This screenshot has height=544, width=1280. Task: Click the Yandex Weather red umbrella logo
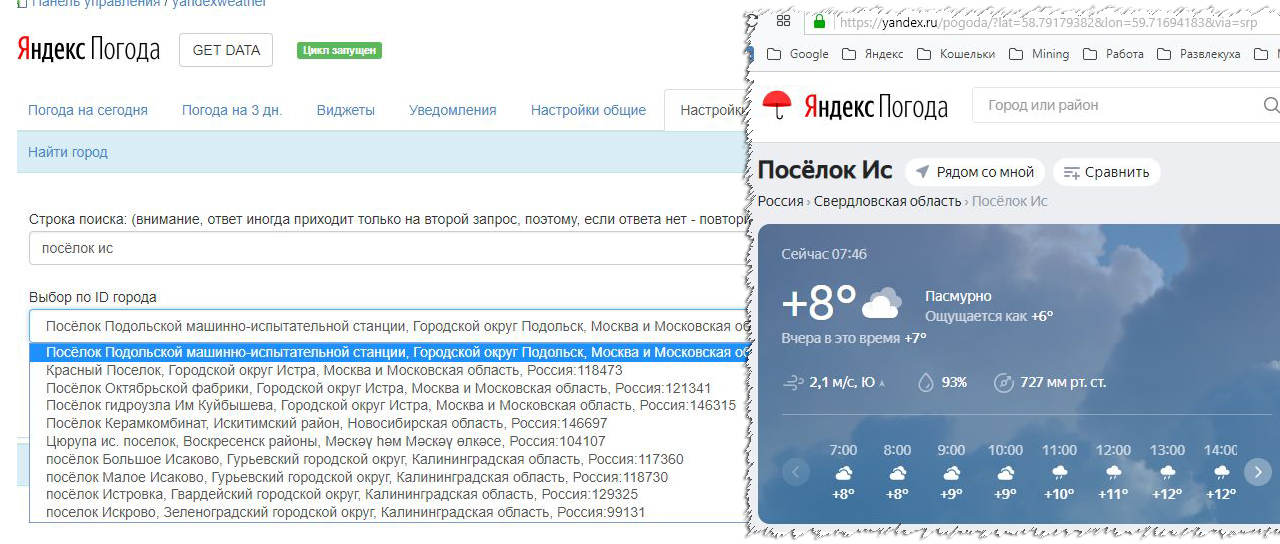coord(777,104)
